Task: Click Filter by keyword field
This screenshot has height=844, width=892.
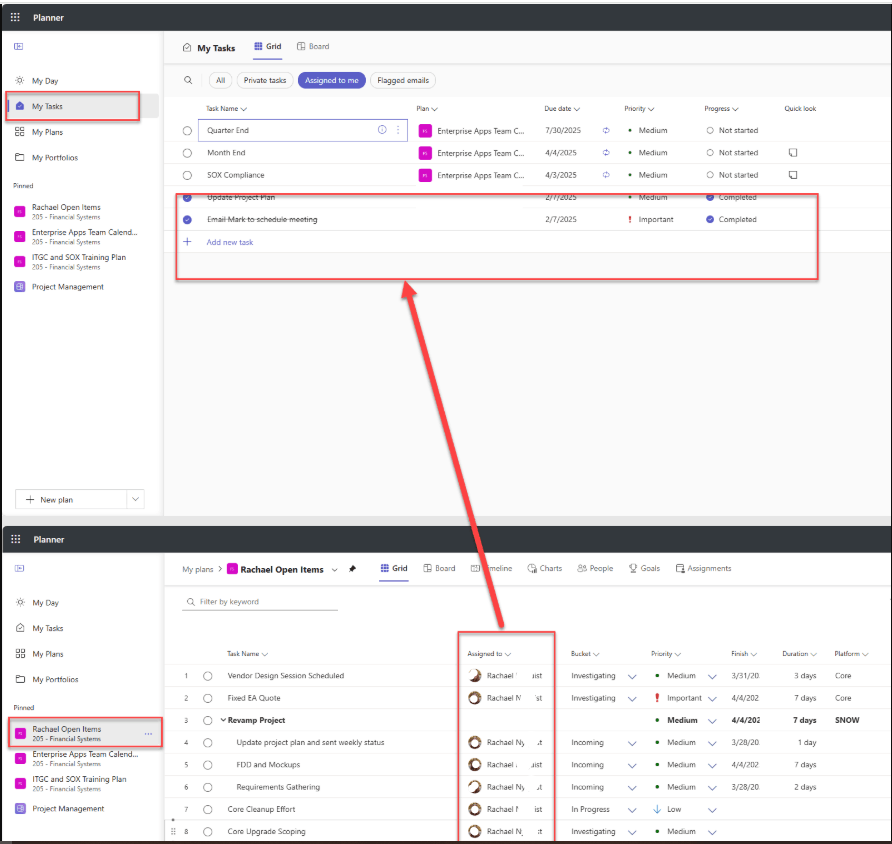Action: click(260, 602)
